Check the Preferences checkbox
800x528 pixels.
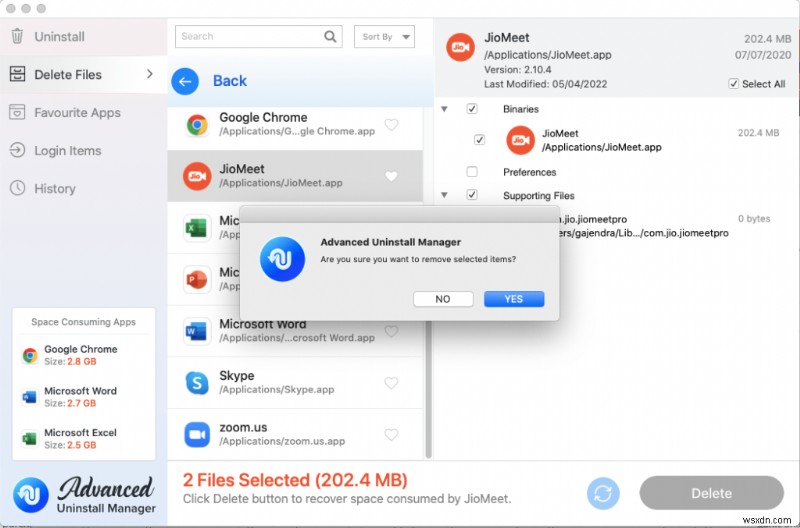(472, 171)
